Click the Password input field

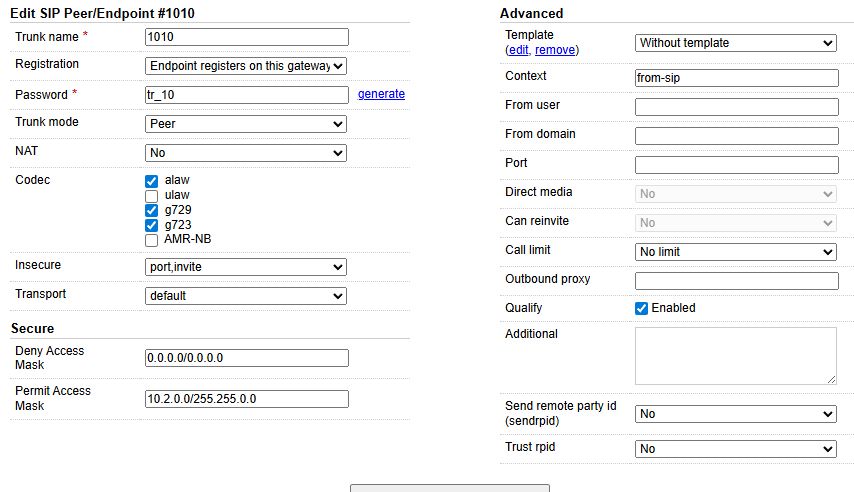coord(247,95)
